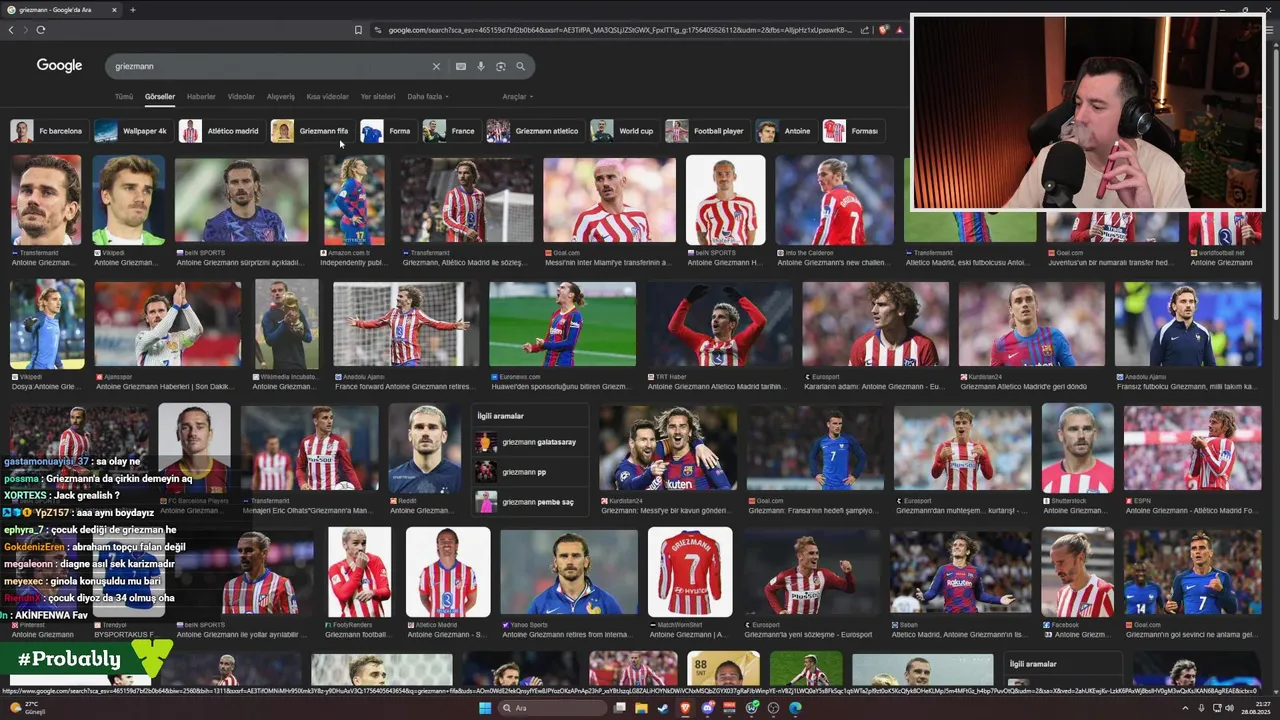Open the Shutterstock Griezmann image

(x=1077, y=448)
